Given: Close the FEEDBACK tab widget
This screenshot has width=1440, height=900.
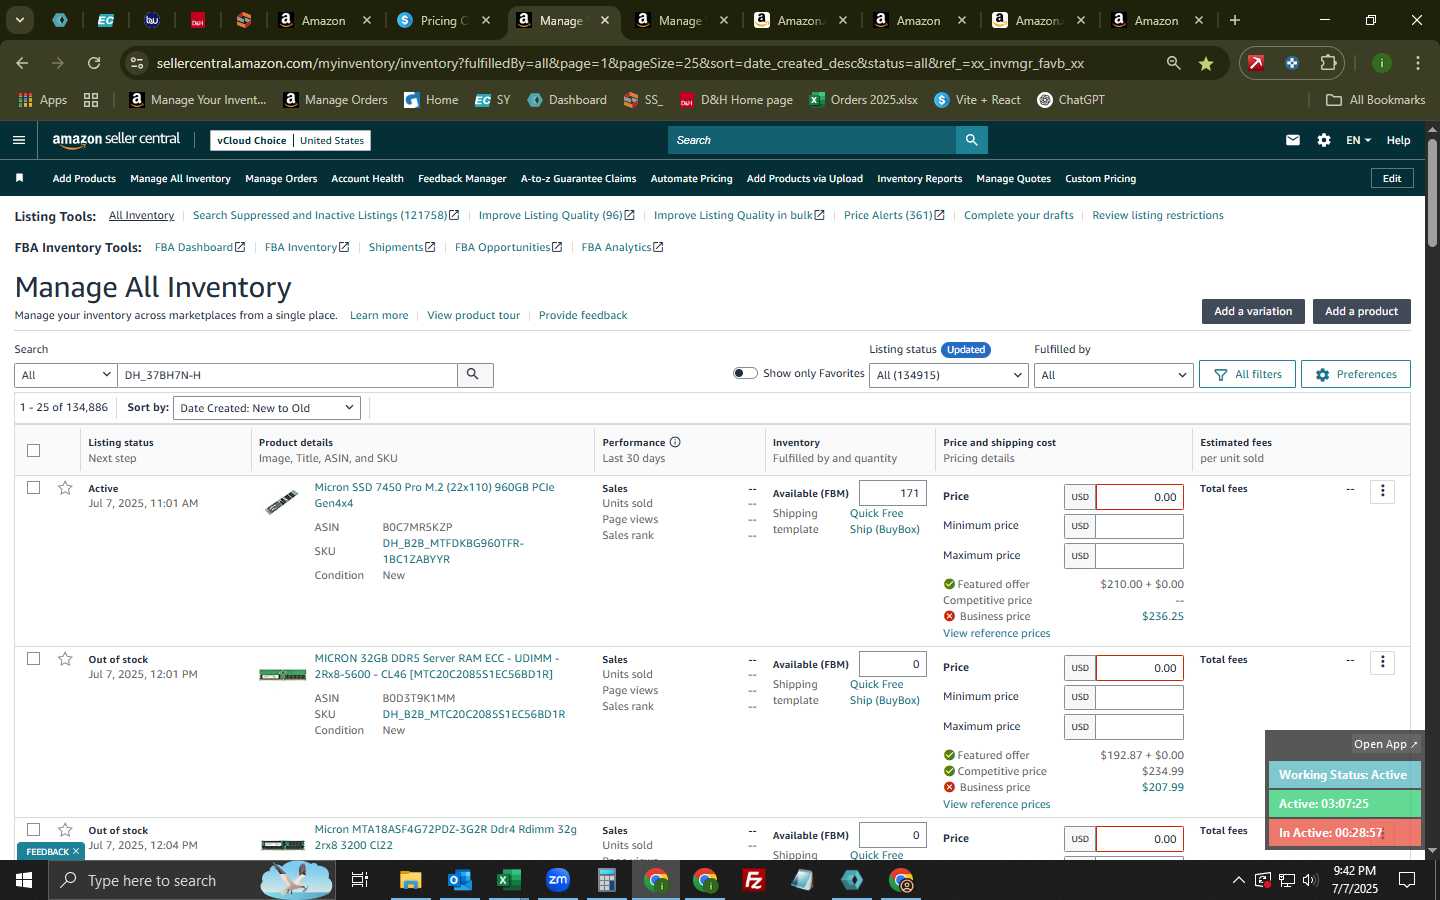Looking at the screenshot, I should [76, 851].
